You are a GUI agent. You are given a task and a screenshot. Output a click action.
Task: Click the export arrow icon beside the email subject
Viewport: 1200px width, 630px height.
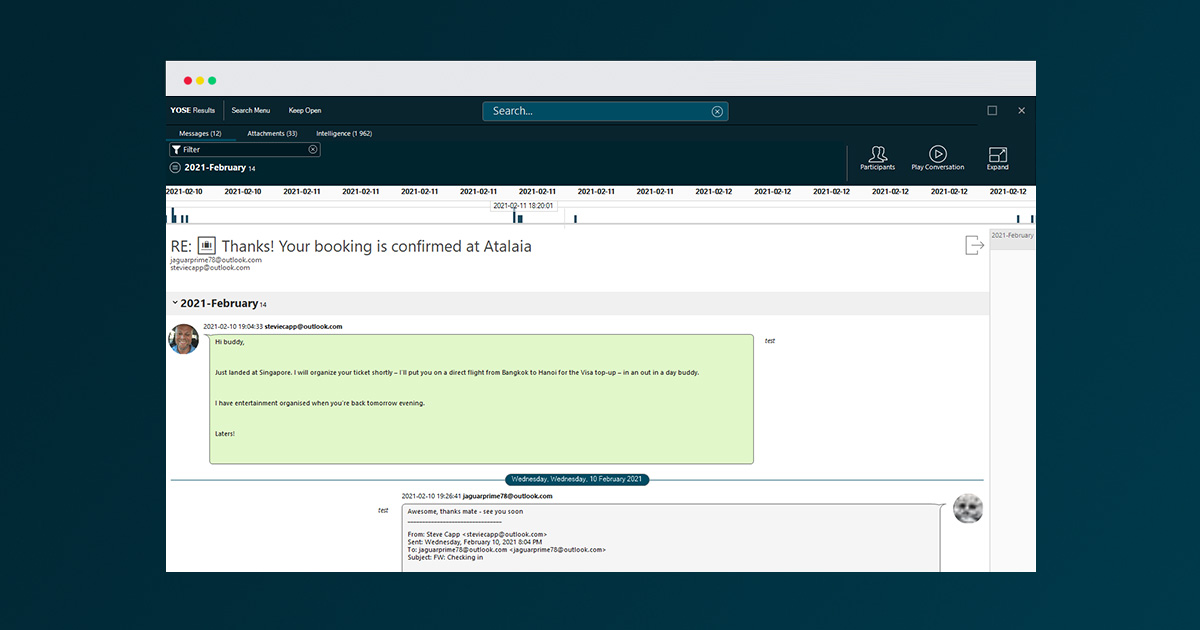974,245
